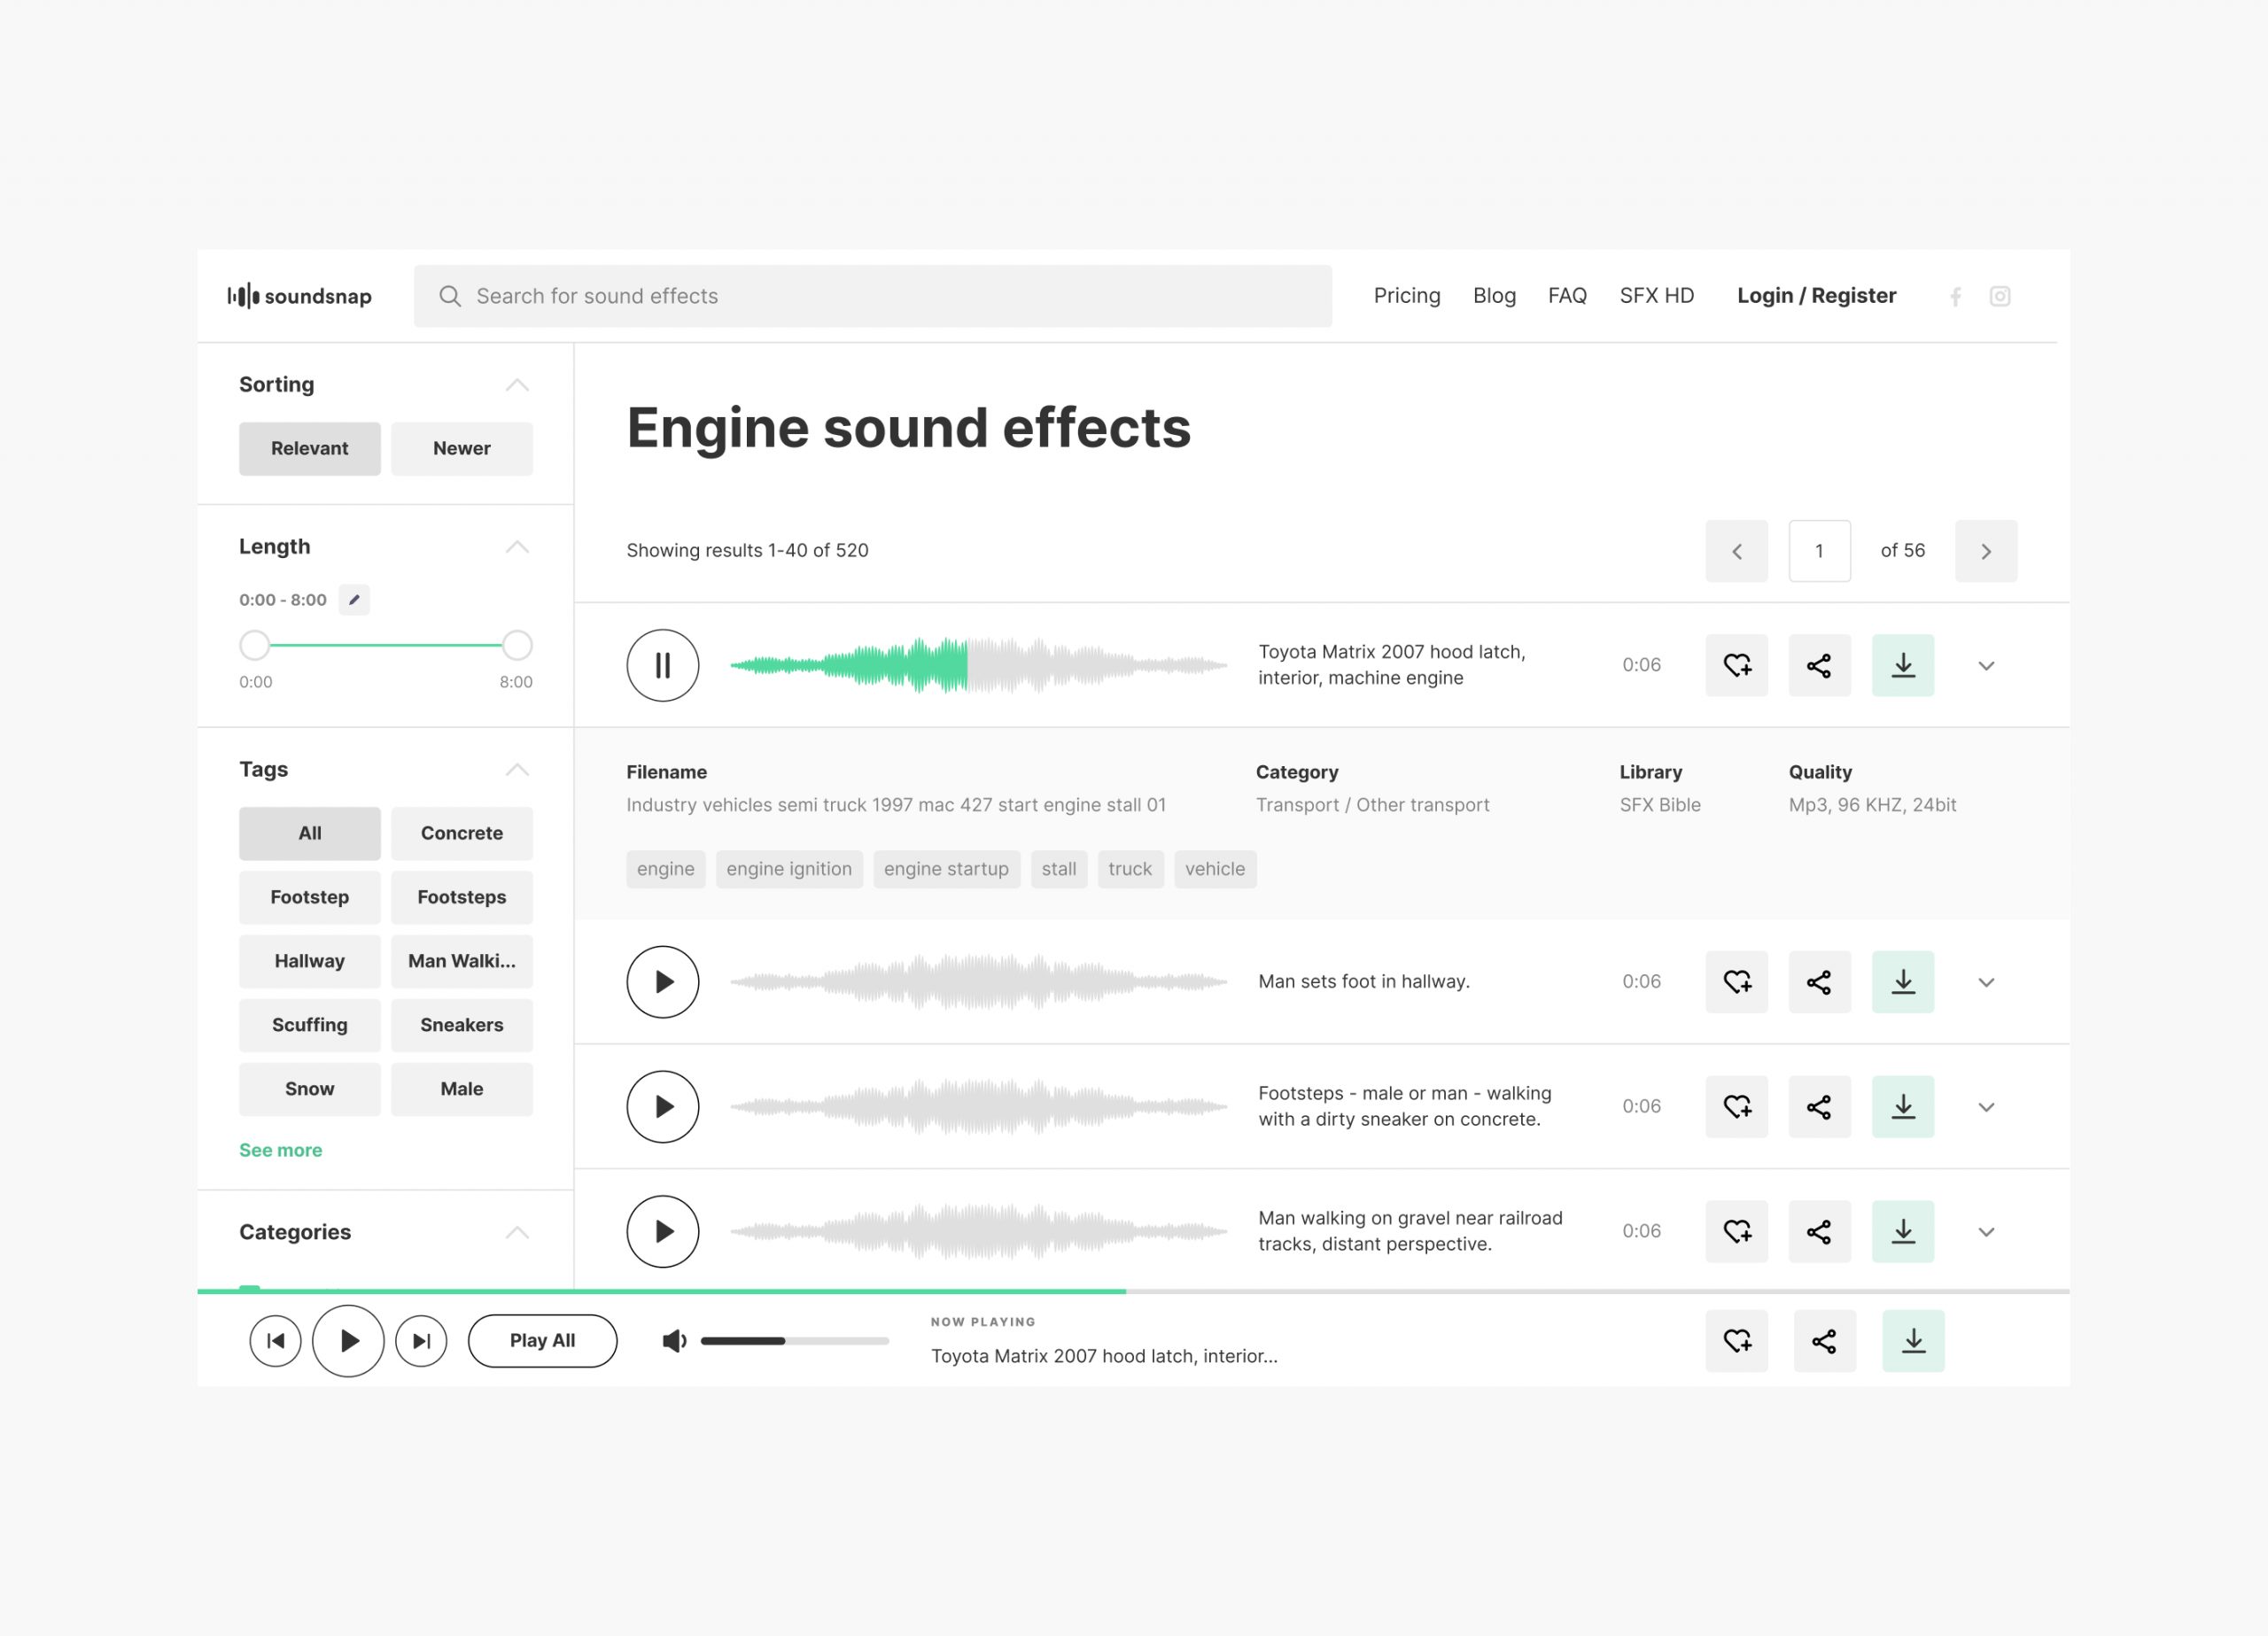Click the See more tags link

pyautogui.click(x=280, y=1150)
